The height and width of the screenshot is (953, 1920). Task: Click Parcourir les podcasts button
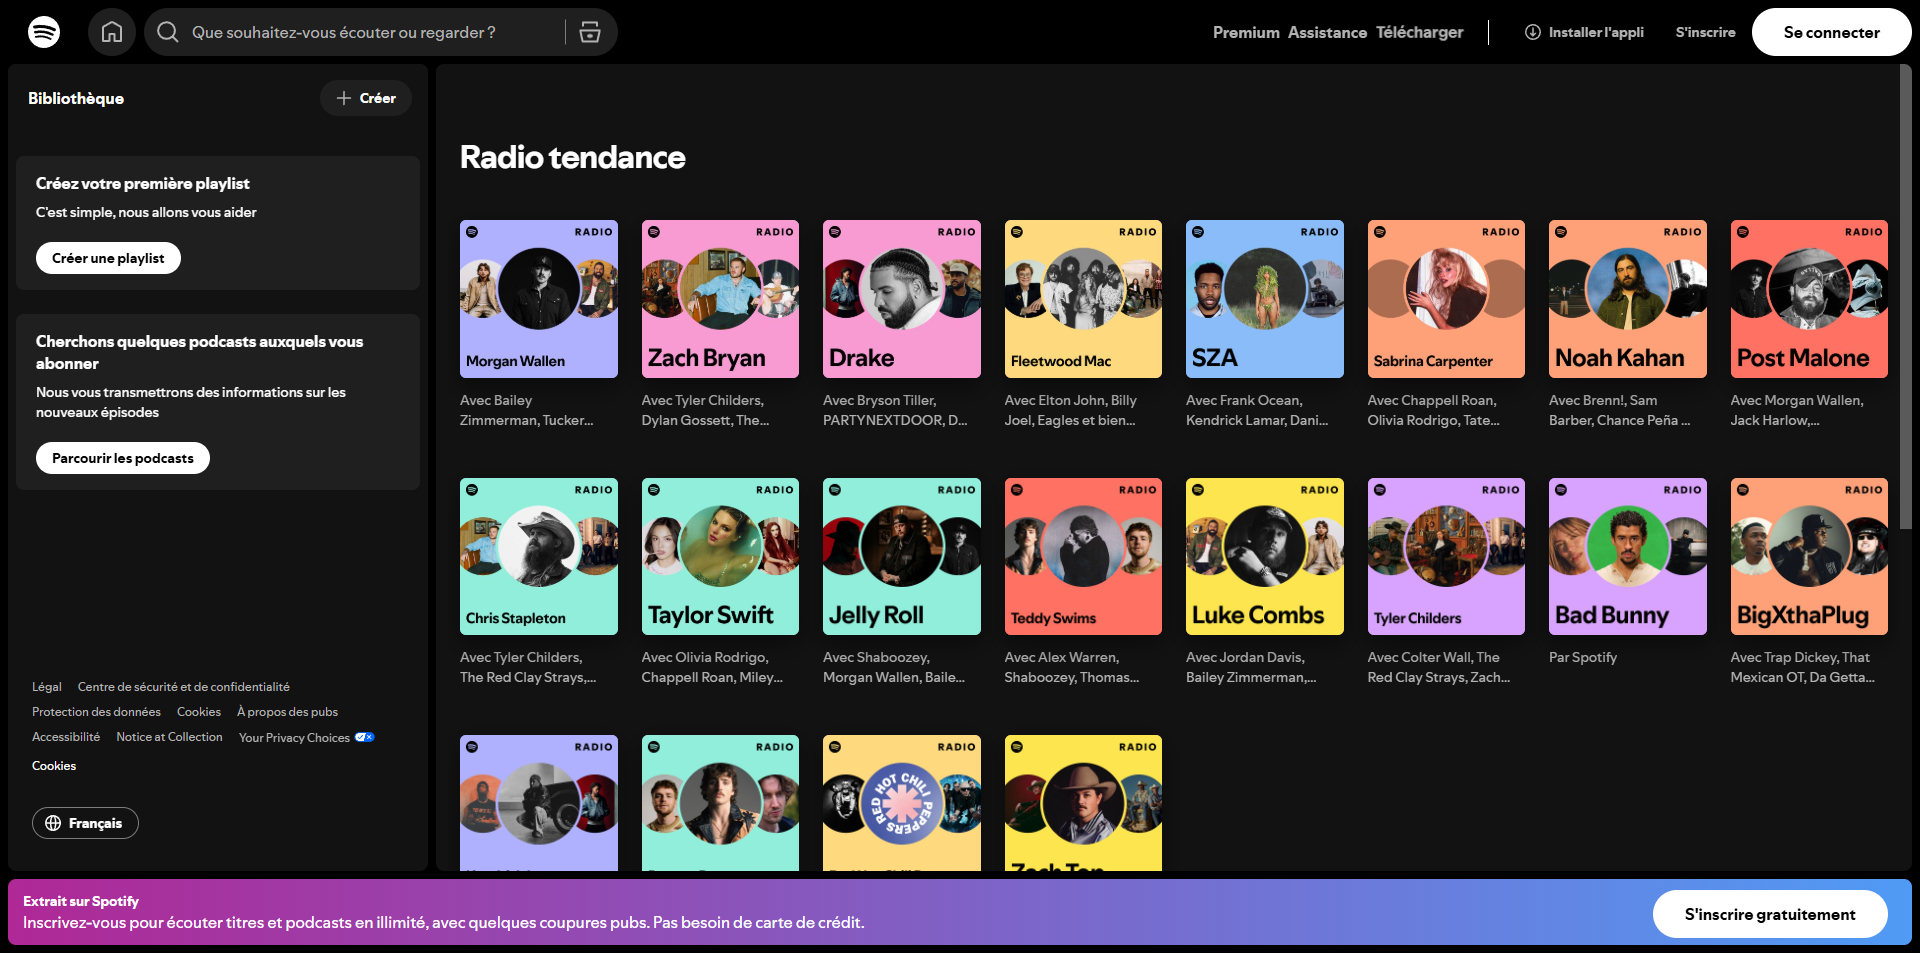(x=123, y=458)
